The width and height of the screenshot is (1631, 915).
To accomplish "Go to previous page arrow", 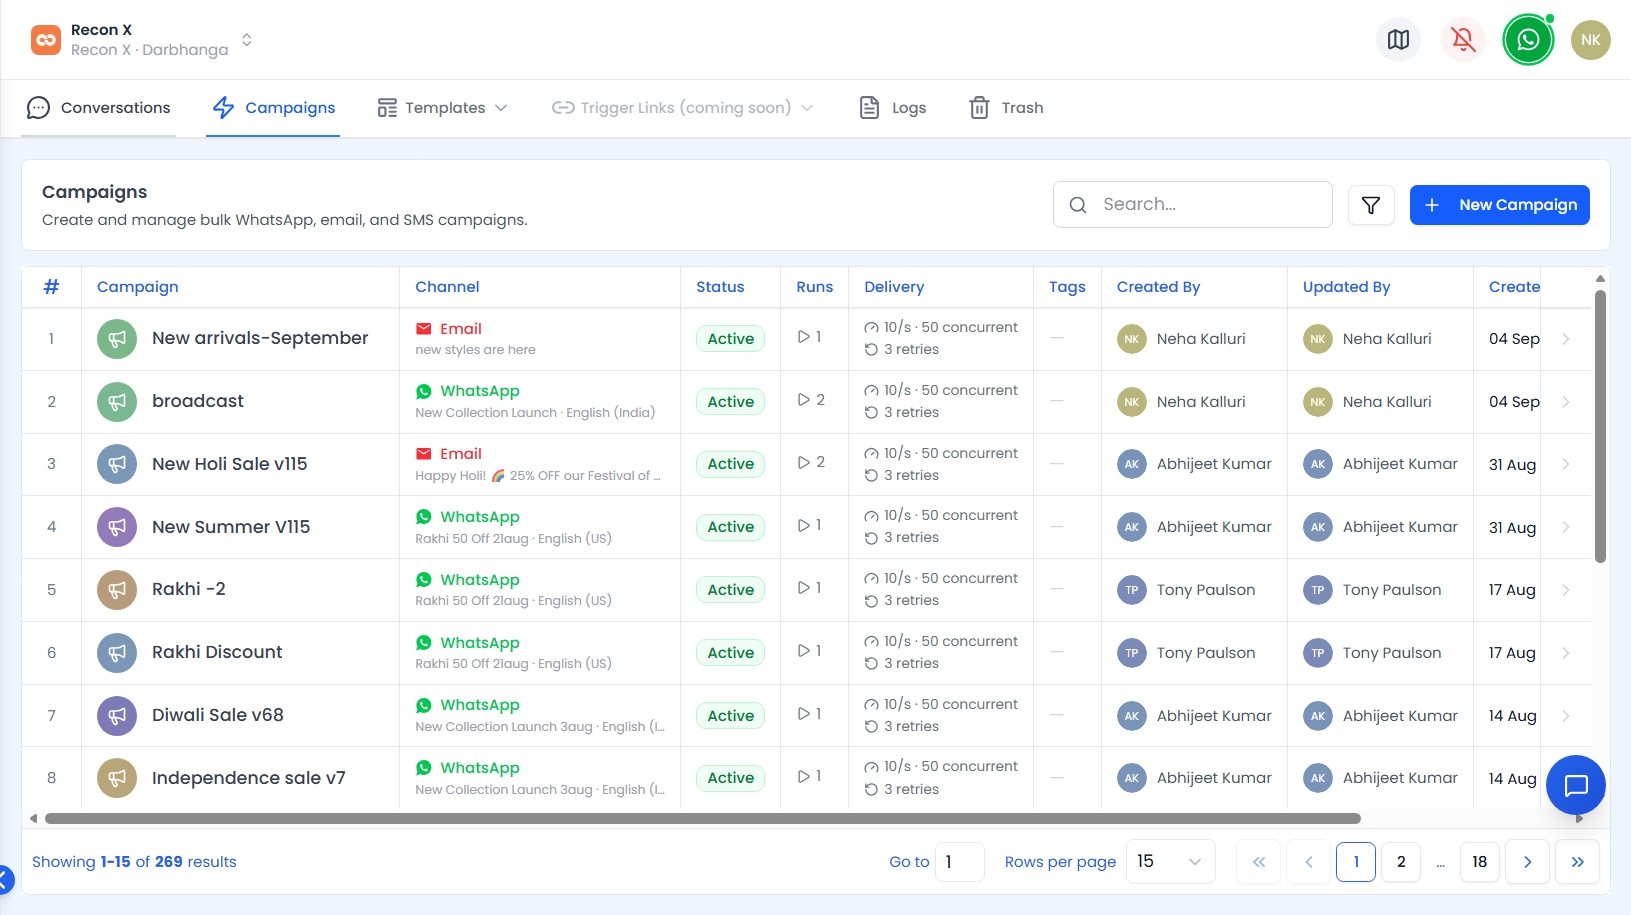I will pyautogui.click(x=1308, y=862).
